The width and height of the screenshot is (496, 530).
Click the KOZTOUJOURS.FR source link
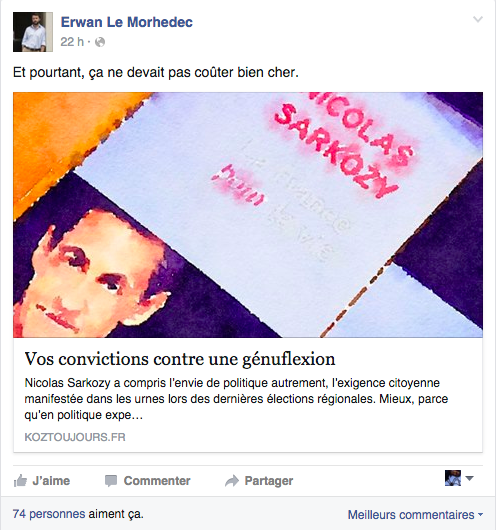(x=75, y=437)
